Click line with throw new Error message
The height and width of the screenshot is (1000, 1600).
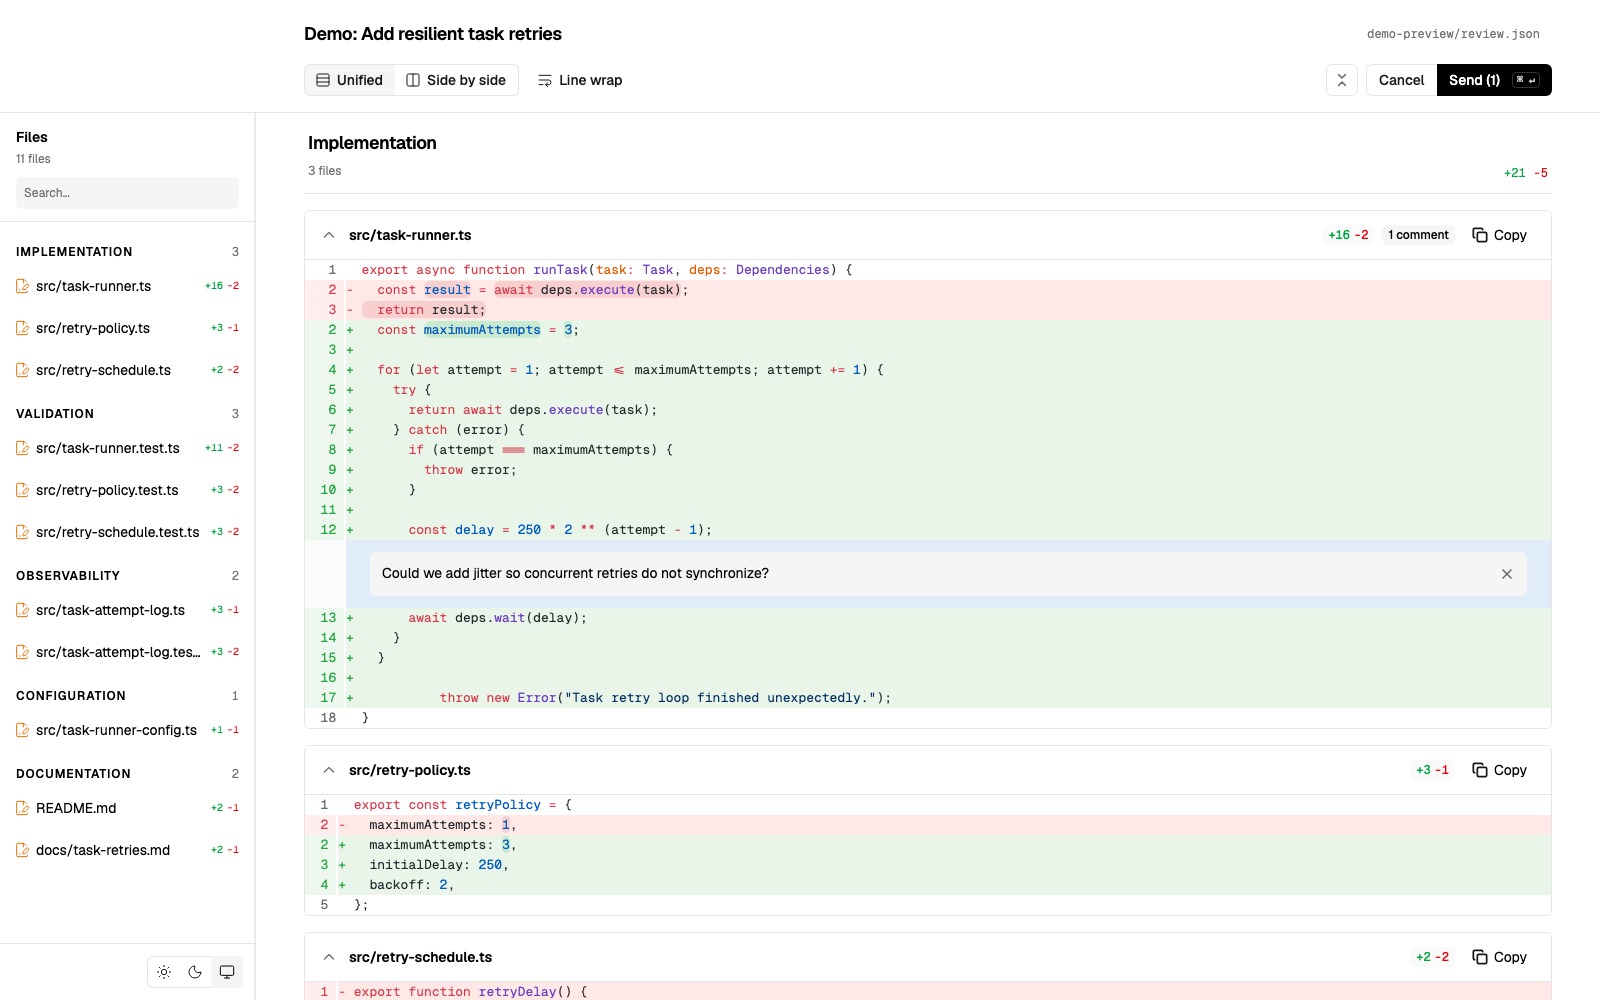(665, 698)
